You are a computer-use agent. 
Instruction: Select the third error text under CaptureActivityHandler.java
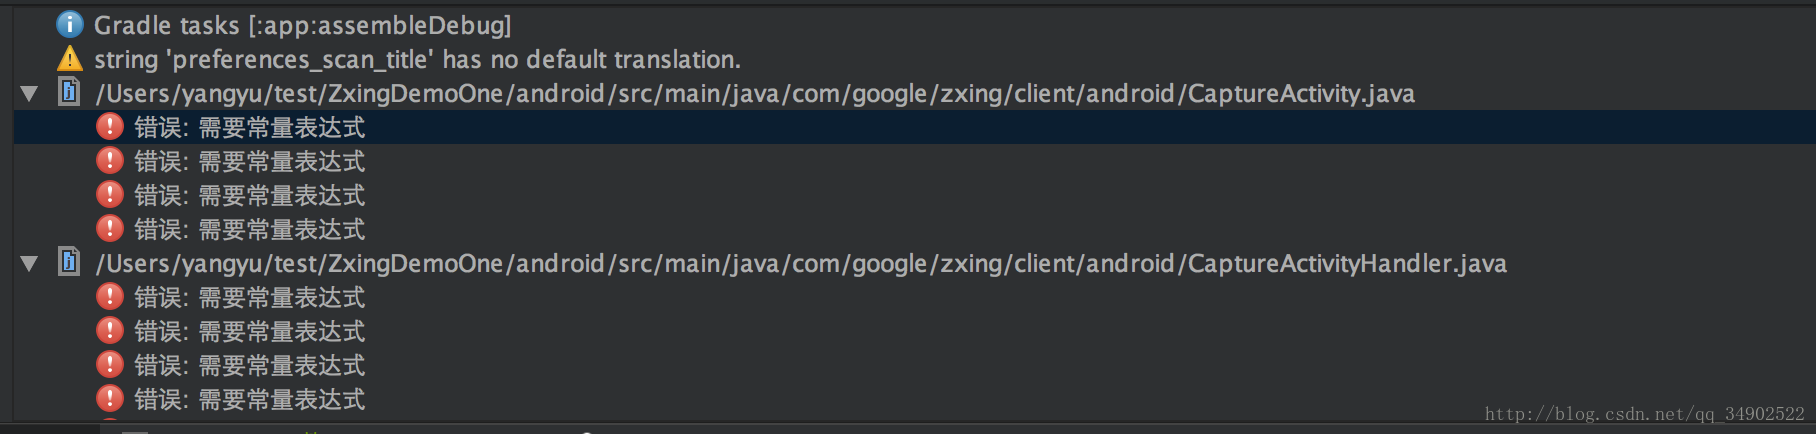tap(249, 366)
